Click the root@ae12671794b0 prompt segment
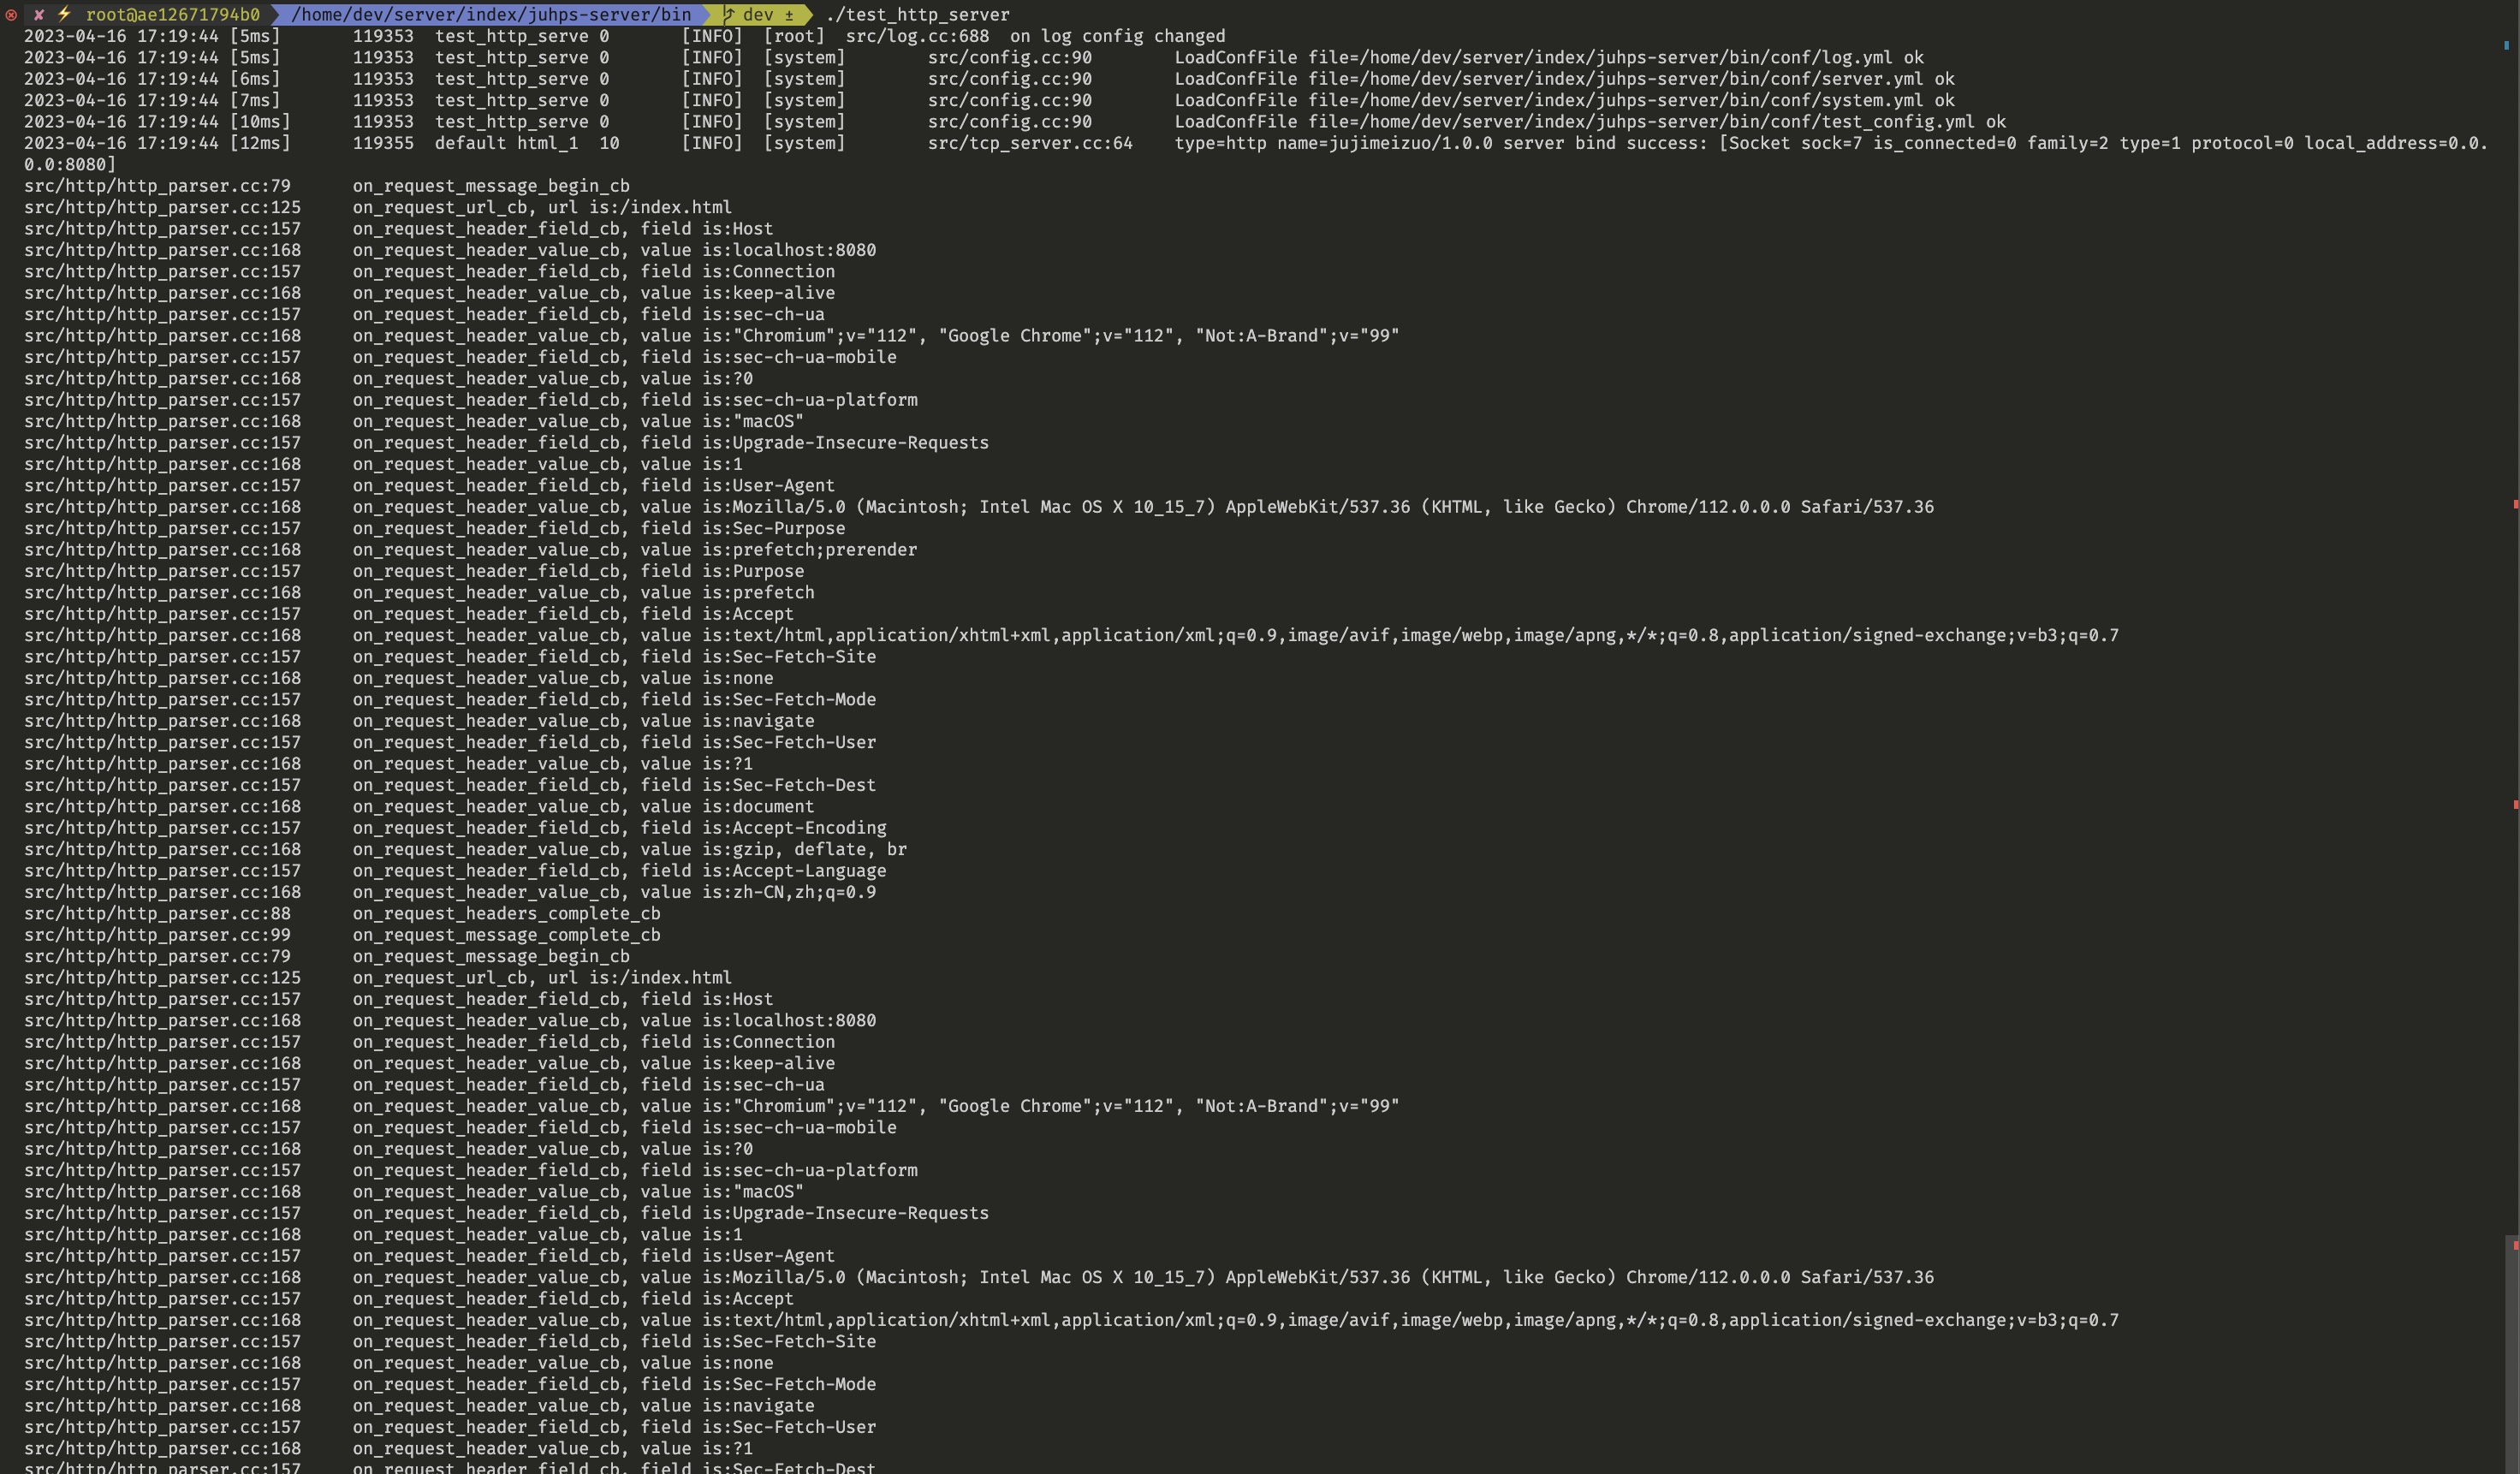Viewport: 2520px width, 1474px height. pos(173,15)
